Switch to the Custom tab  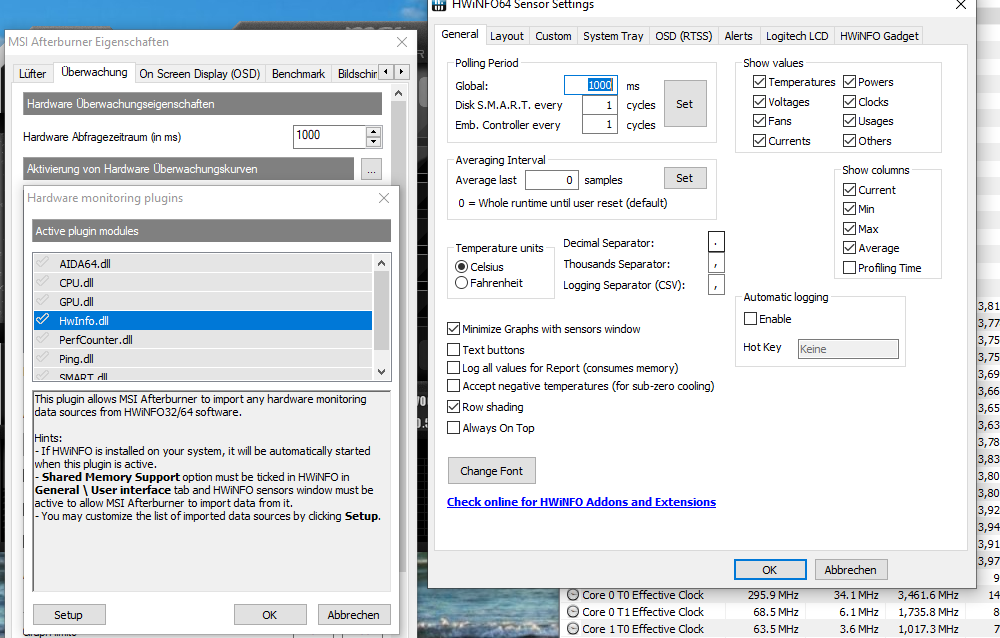point(553,36)
